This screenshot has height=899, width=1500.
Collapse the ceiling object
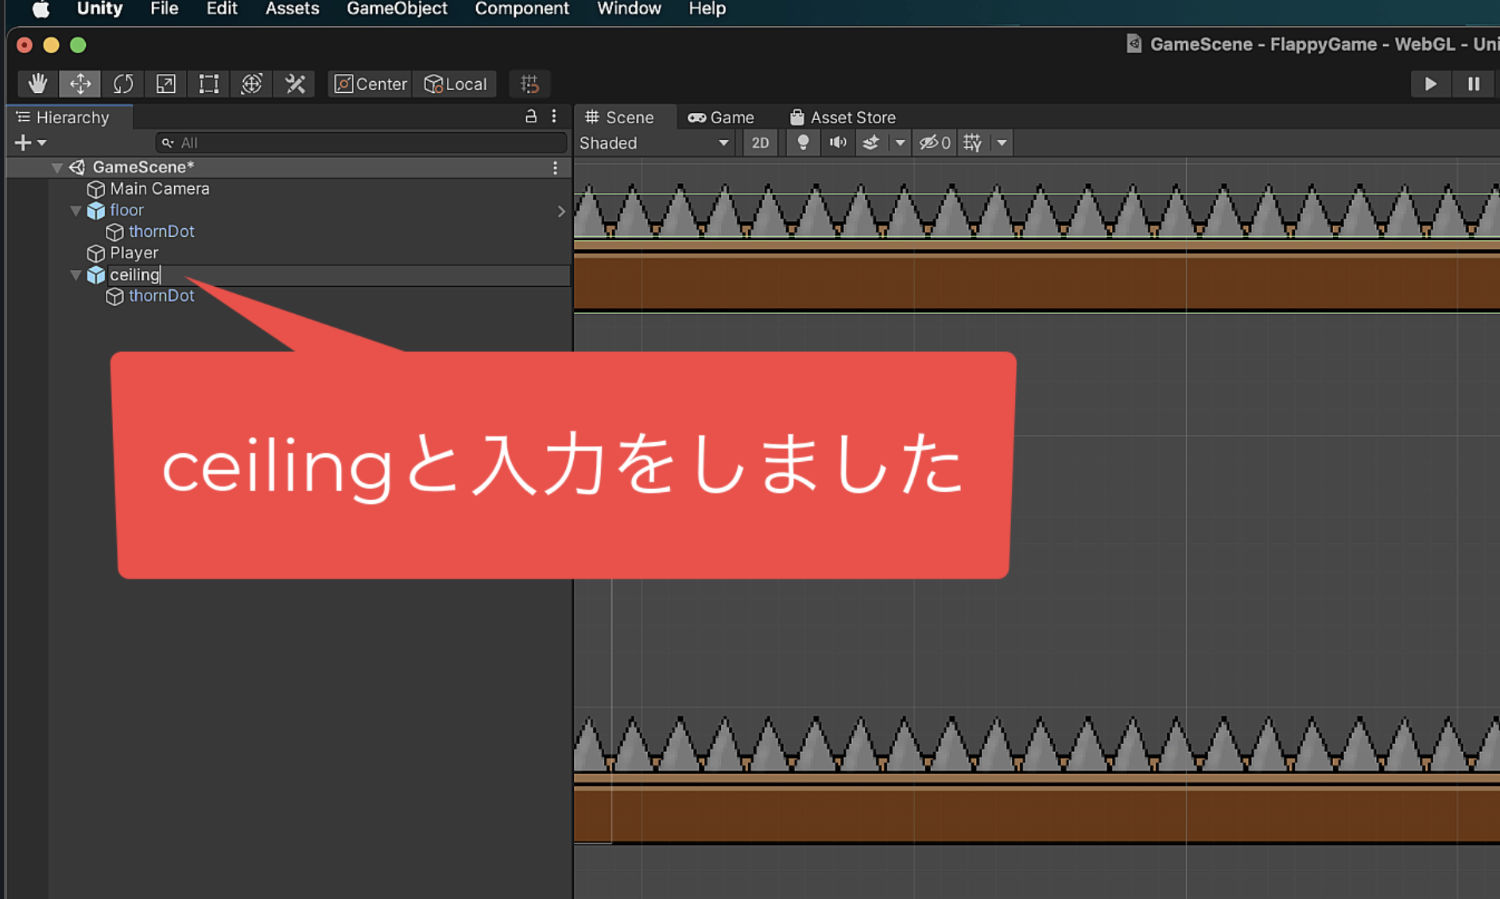(x=76, y=275)
